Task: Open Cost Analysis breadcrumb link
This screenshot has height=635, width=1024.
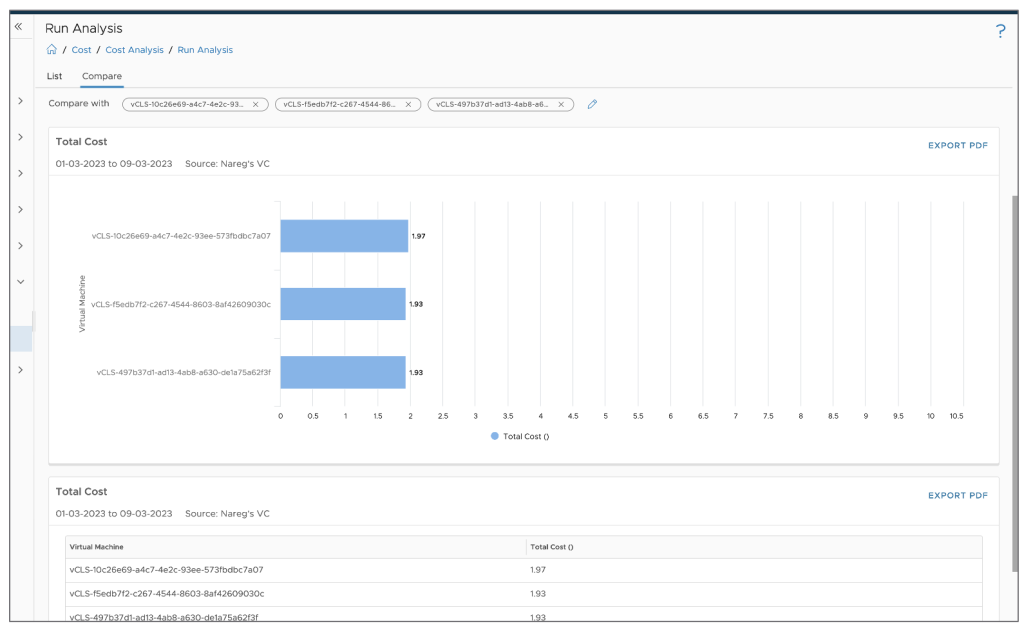Action: click(x=134, y=50)
